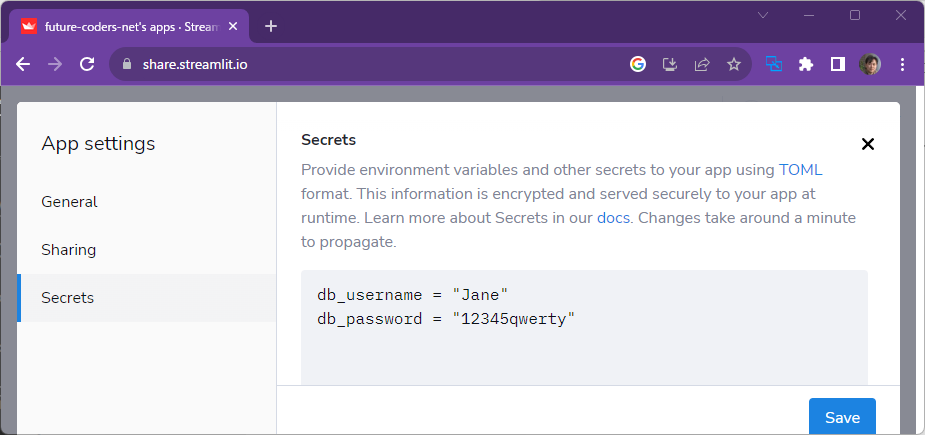Open Chrome three-dot menu
This screenshot has height=435, width=925.
pos(902,64)
